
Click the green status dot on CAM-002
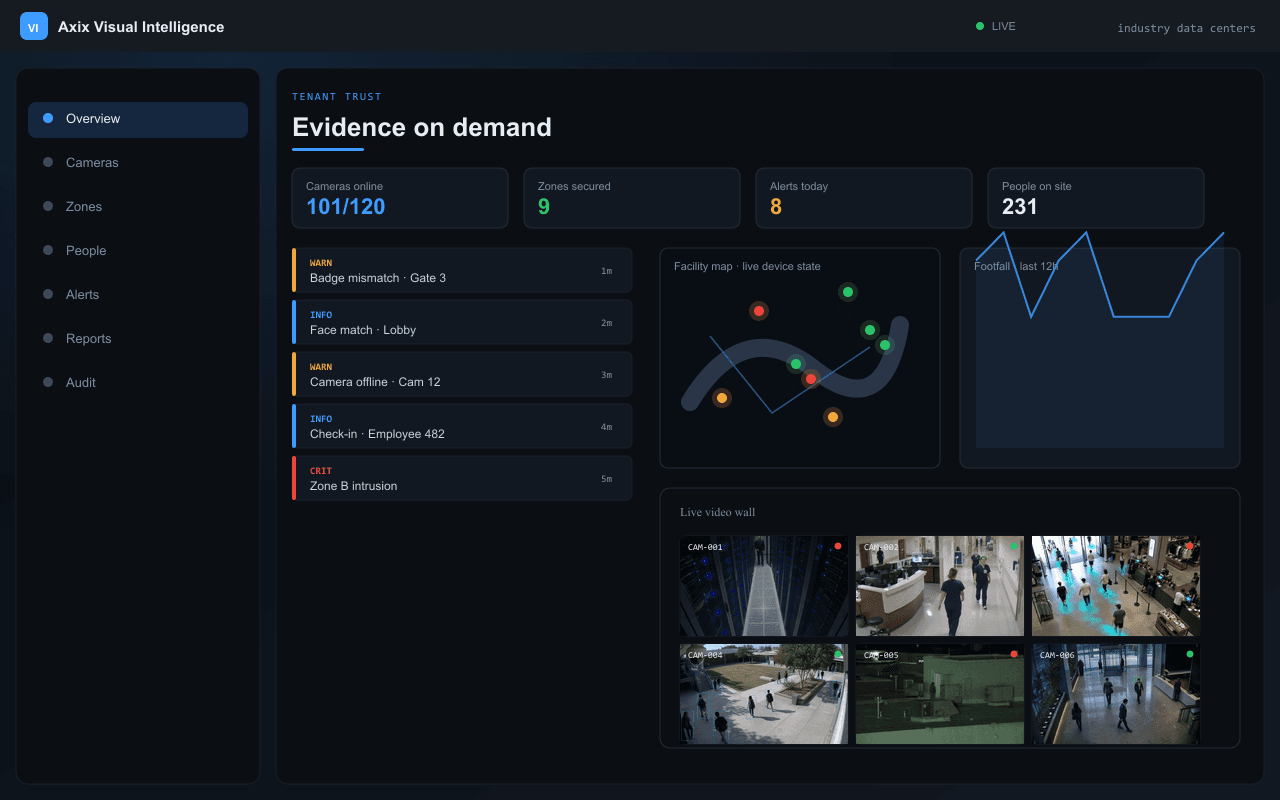tap(1014, 546)
